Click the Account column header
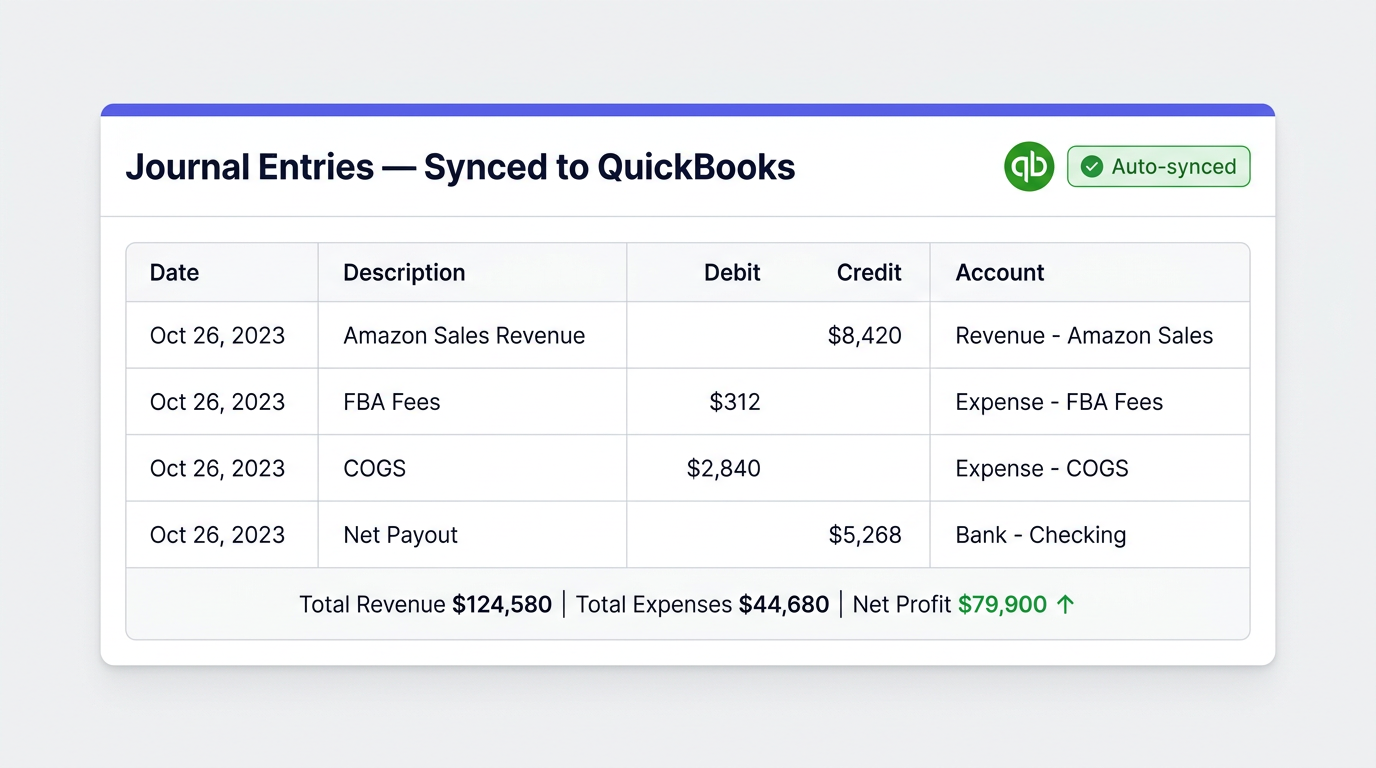This screenshot has width=1376, height=768. (x=999, y=272)
